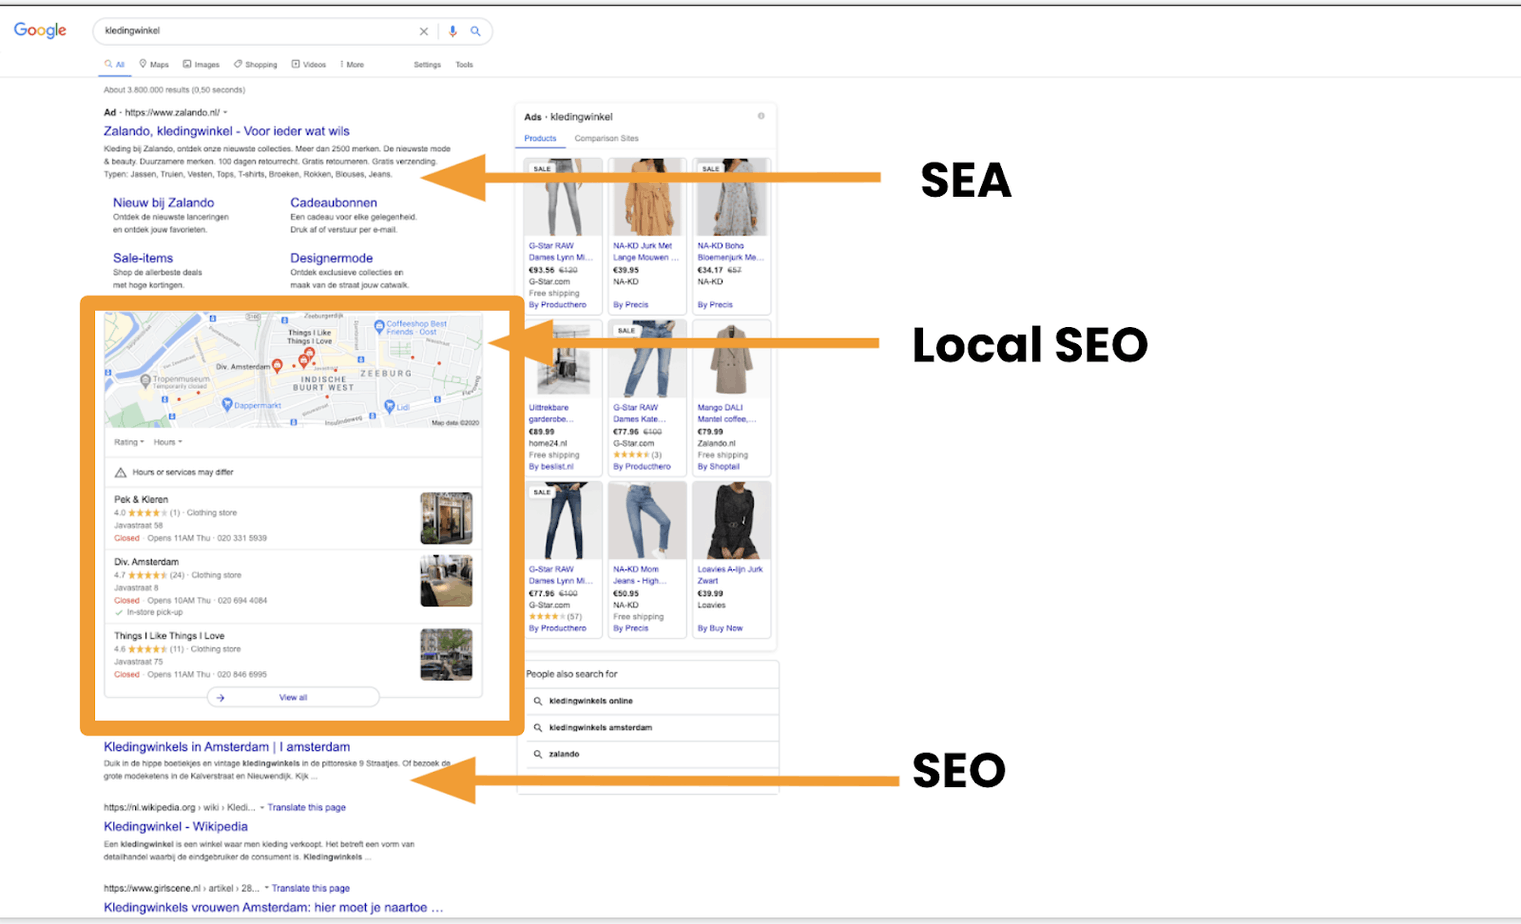View the NA-KD Mom Jeans product image
The width and height of the screenshot is (1521, 924).
pos(647,521)
